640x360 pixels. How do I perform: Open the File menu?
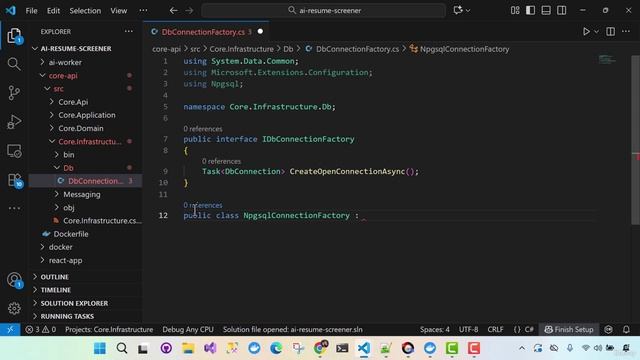click(x=31, y=11)
